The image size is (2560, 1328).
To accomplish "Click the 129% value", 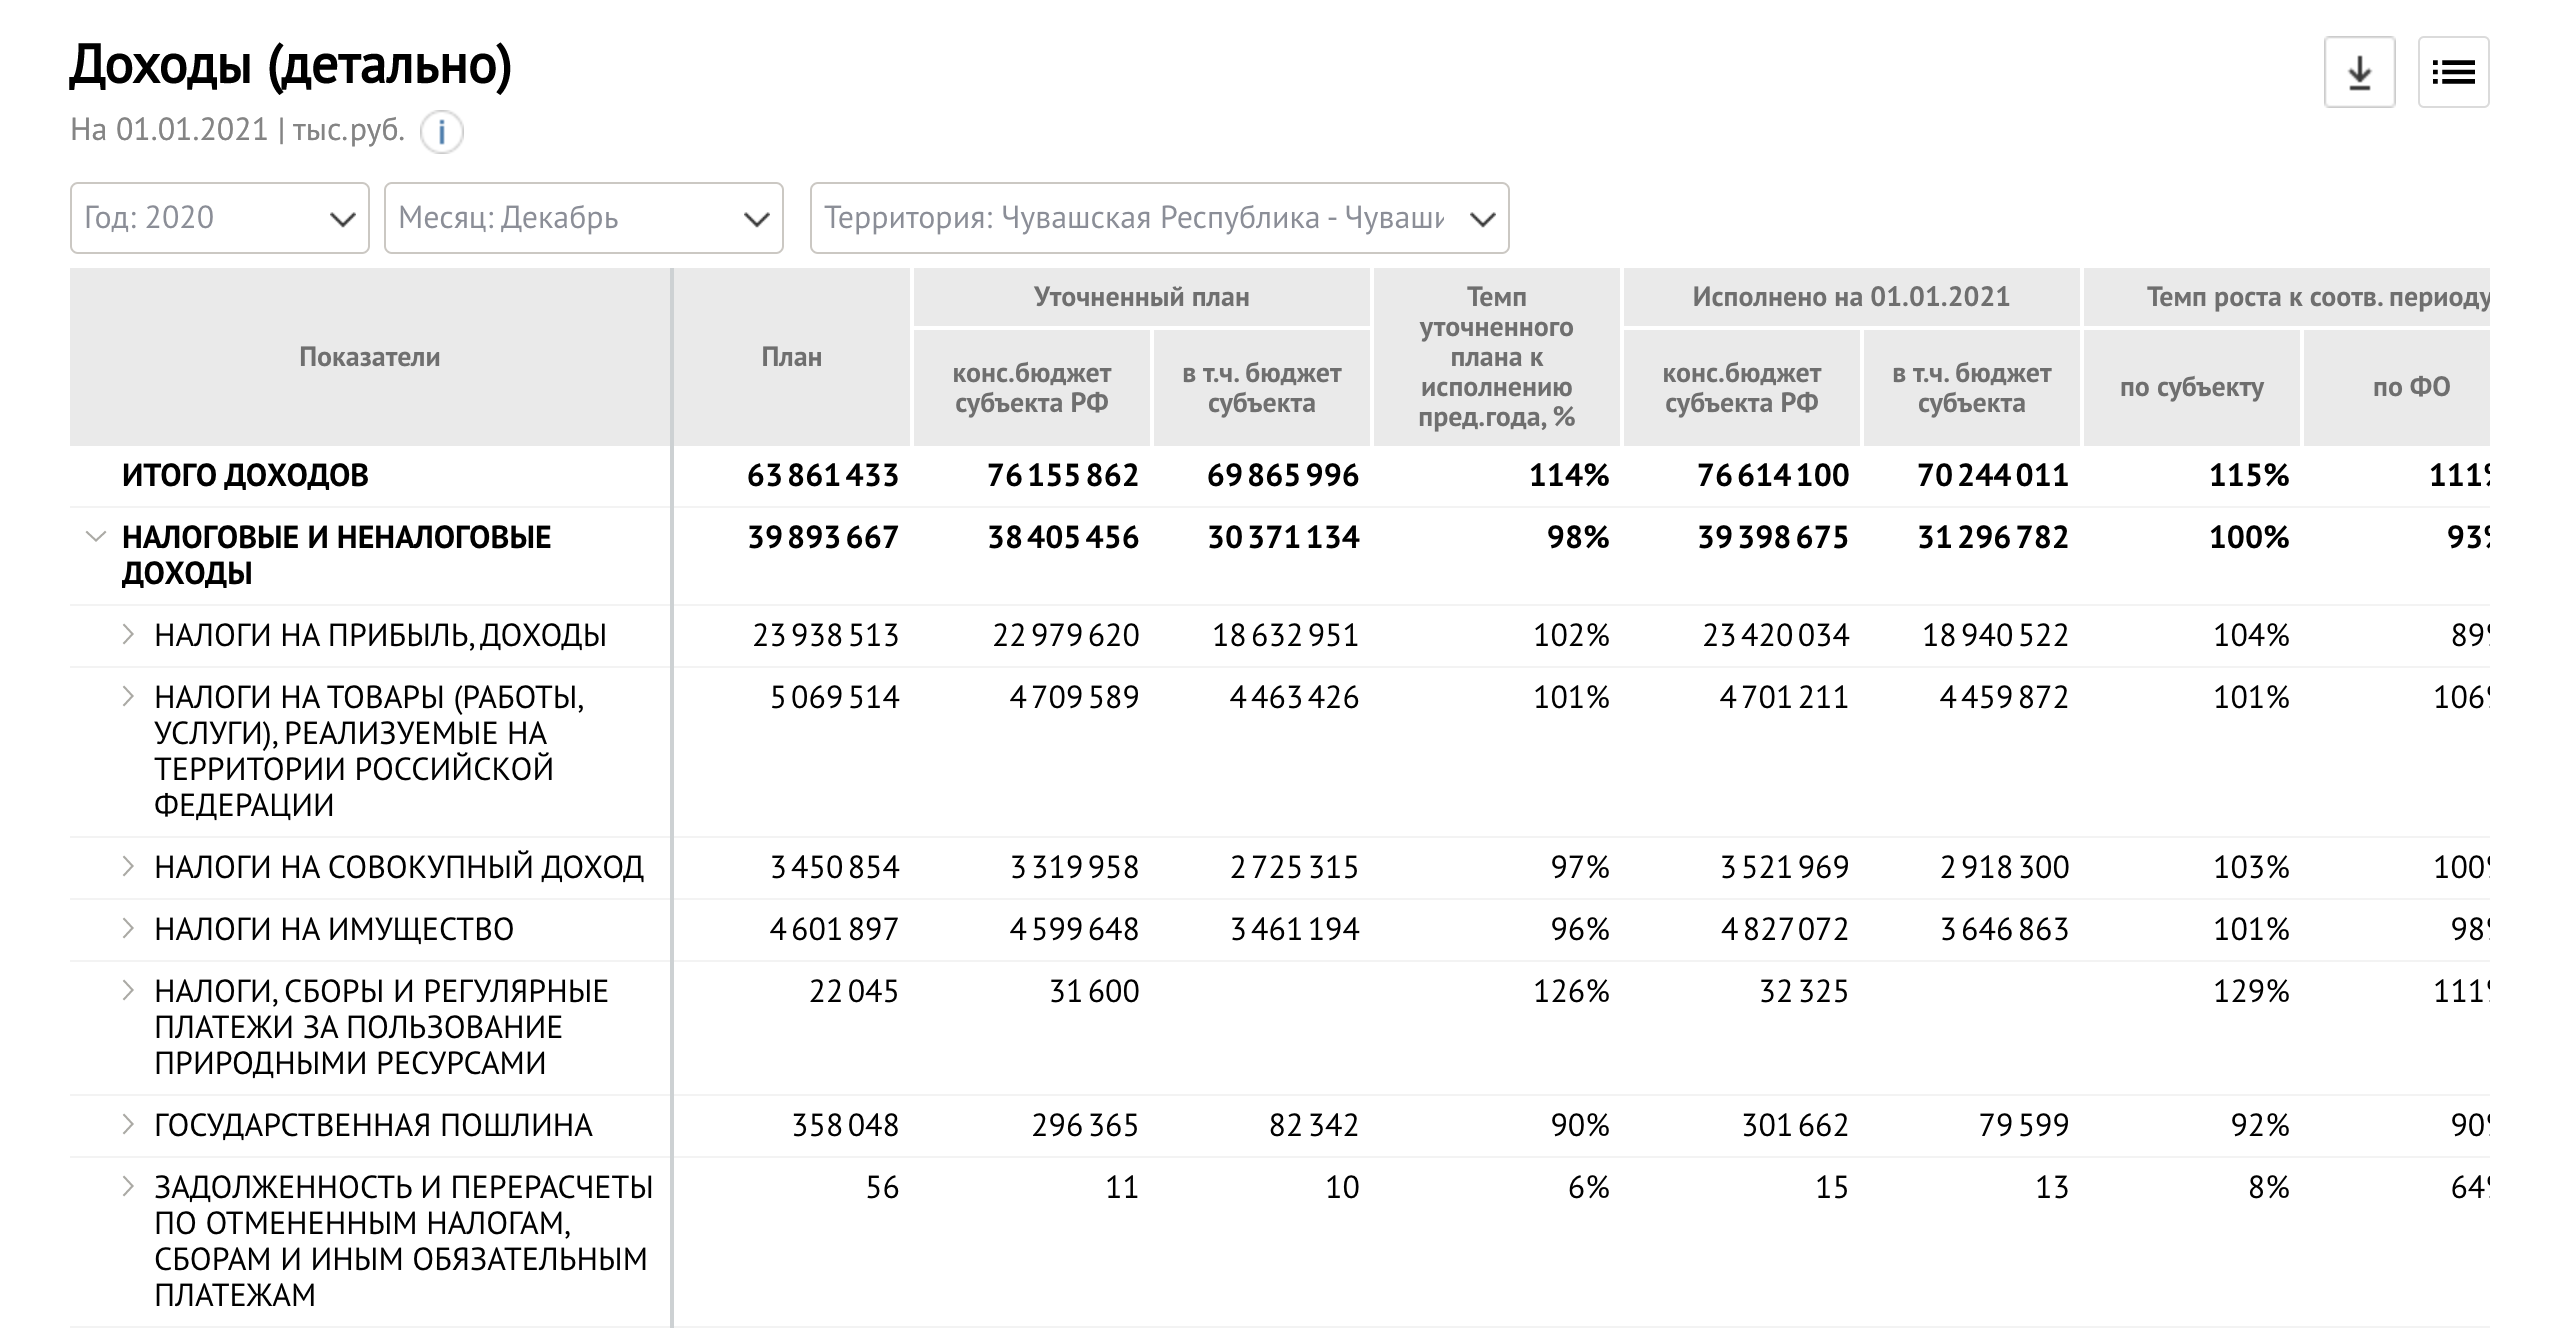I will click(x=2251, y=991).
